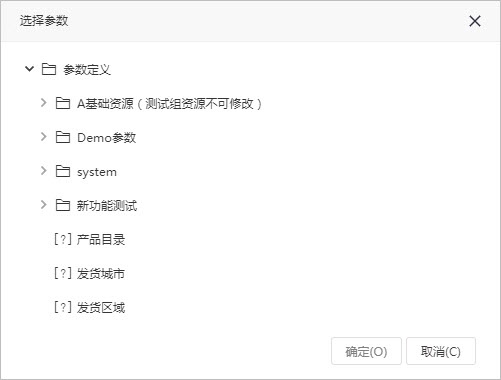Expand the system folder chevron
This screenshot has height=380, width=501.
point(43,171)
